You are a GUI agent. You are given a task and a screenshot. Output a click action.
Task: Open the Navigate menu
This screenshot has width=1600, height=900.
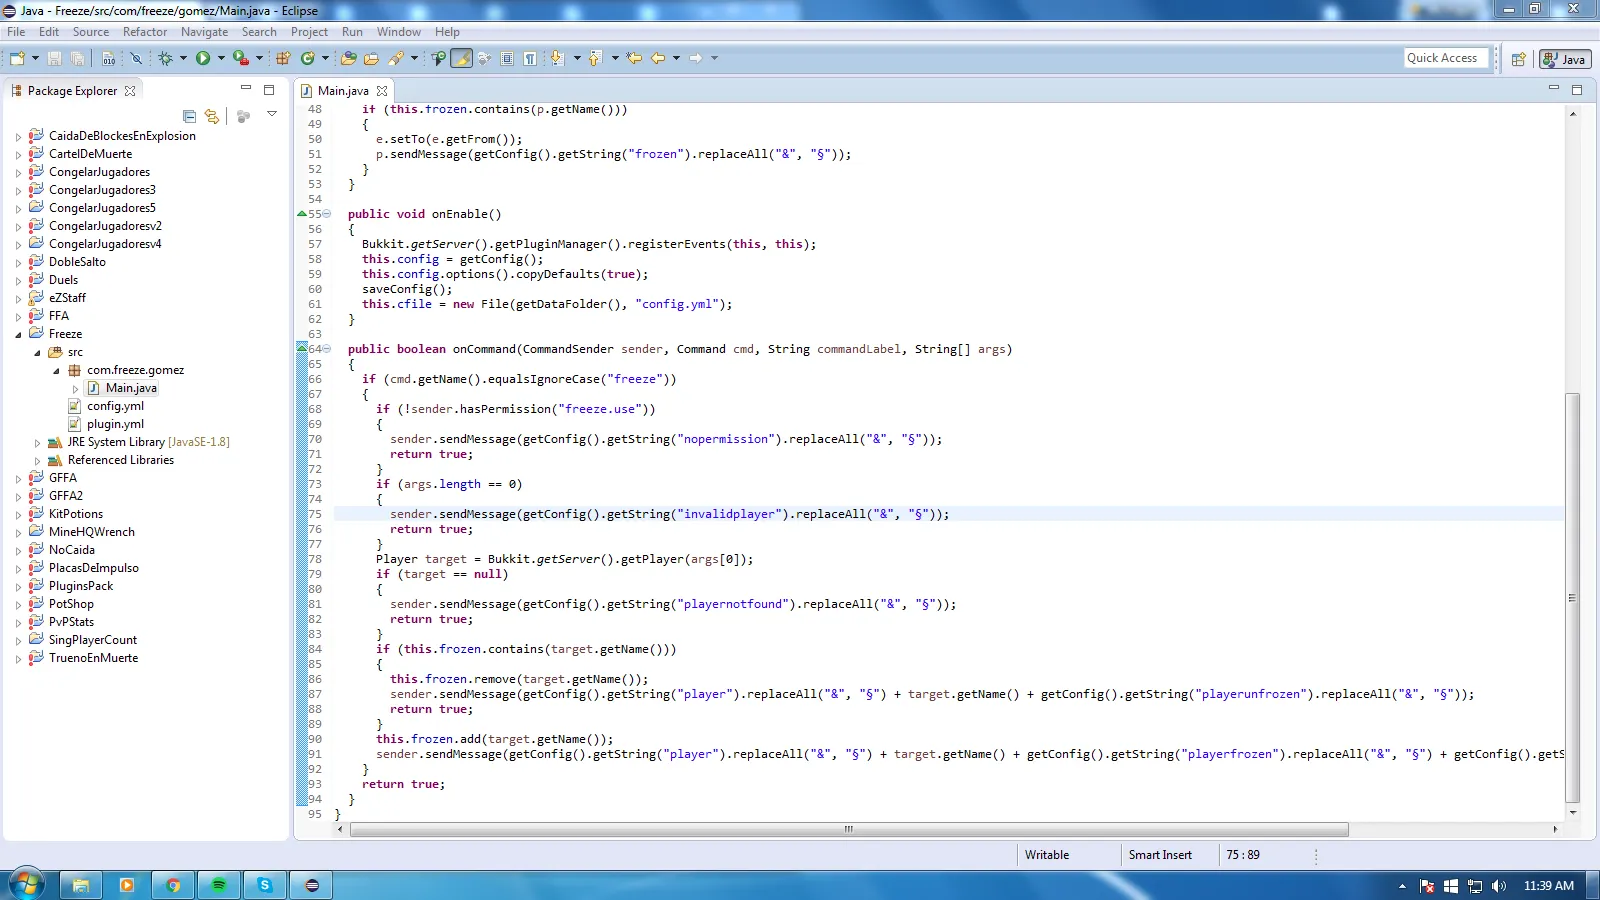tap(204, 32)
